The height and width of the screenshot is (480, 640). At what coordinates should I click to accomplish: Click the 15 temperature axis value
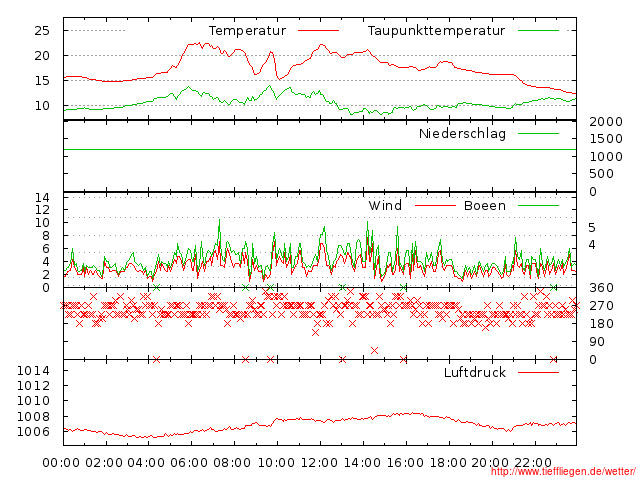pyautogui.click(x=42, y=80)
